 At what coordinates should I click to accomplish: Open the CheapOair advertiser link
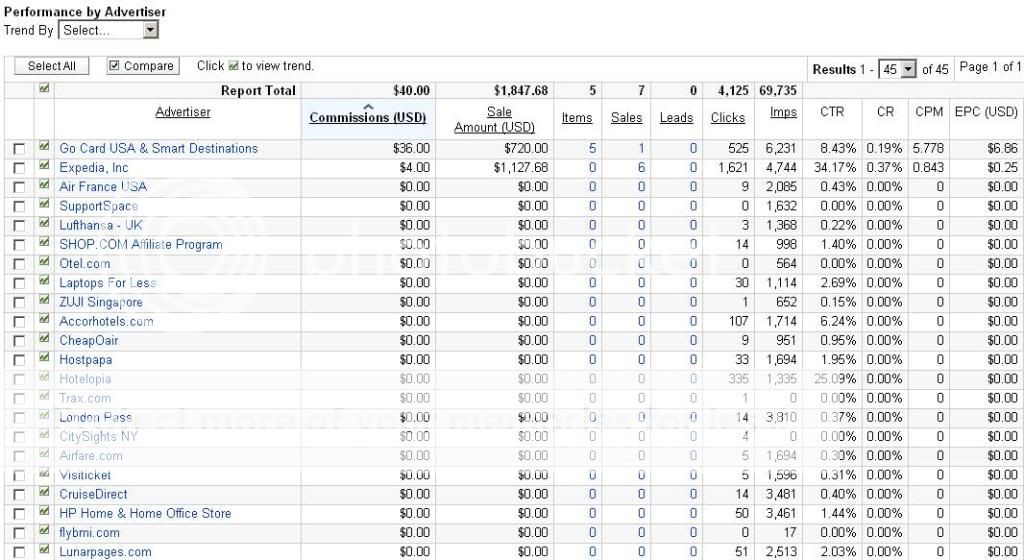(89, 341)
